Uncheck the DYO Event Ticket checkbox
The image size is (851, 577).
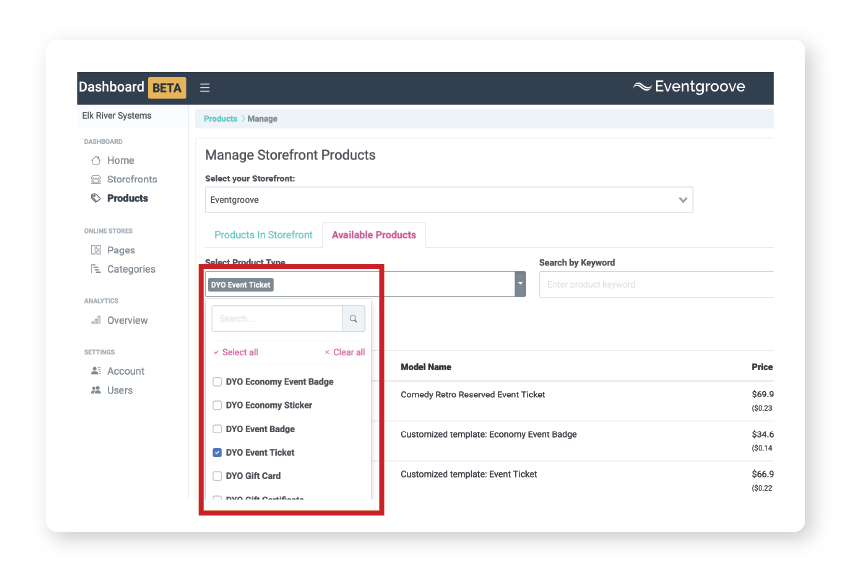[x=217, y=451]
